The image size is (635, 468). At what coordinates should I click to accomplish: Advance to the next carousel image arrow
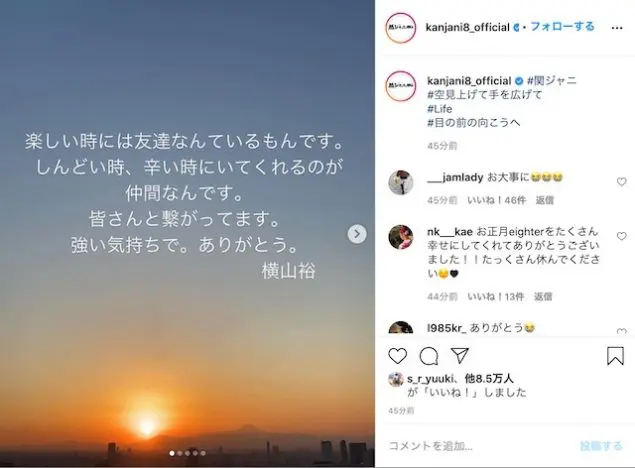click(357, 234)
